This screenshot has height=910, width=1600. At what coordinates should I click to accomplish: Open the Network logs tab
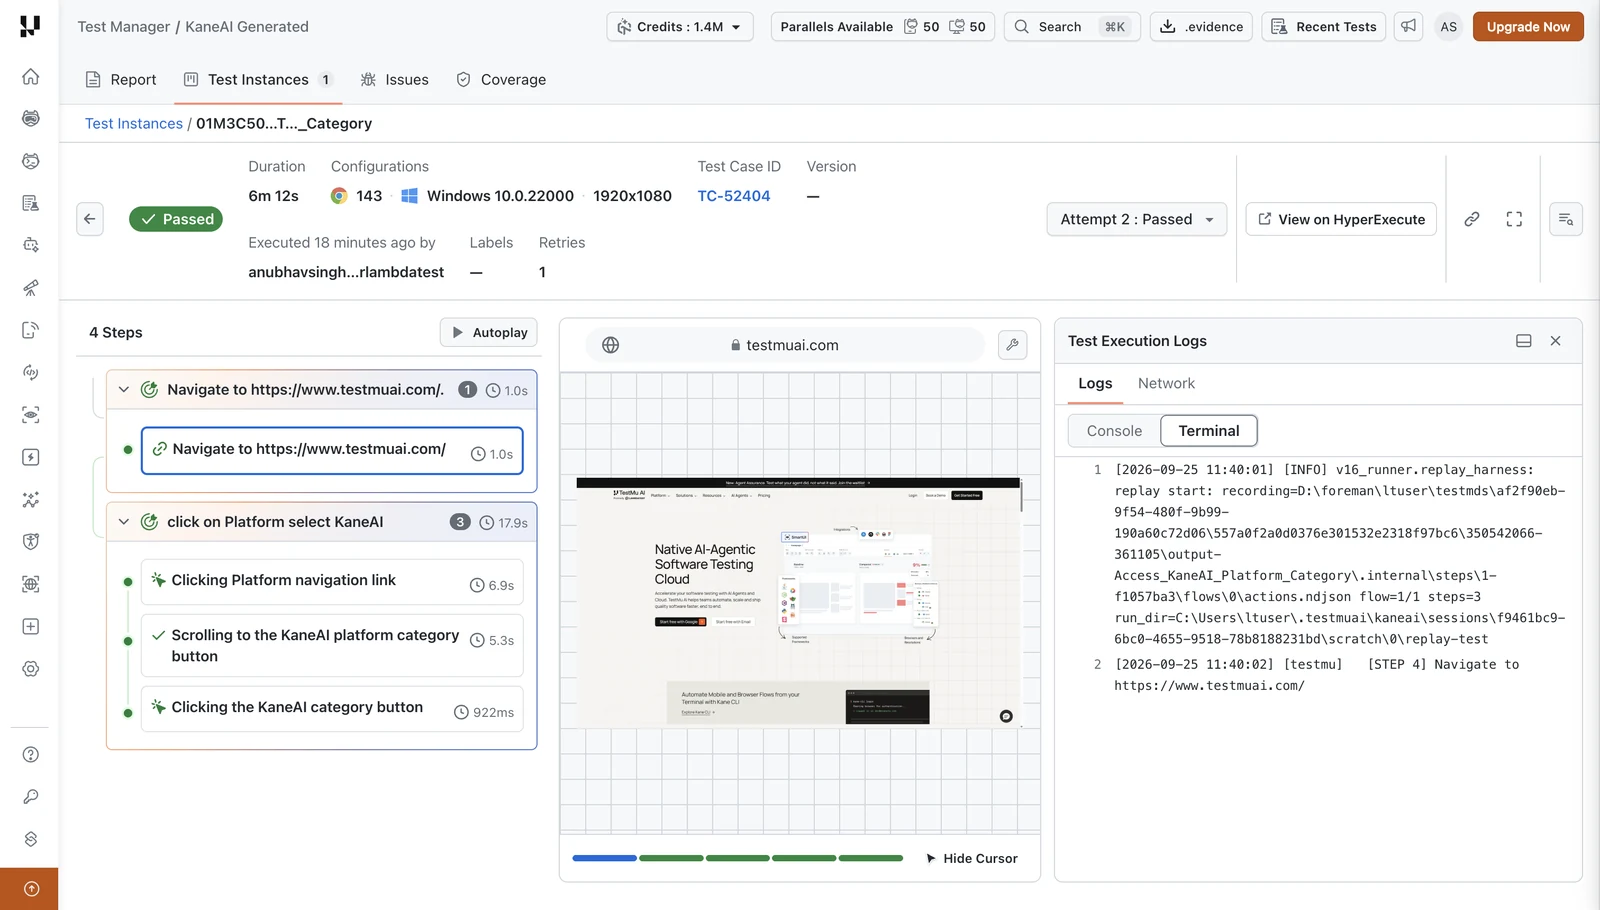click(x=1166, y=384)
